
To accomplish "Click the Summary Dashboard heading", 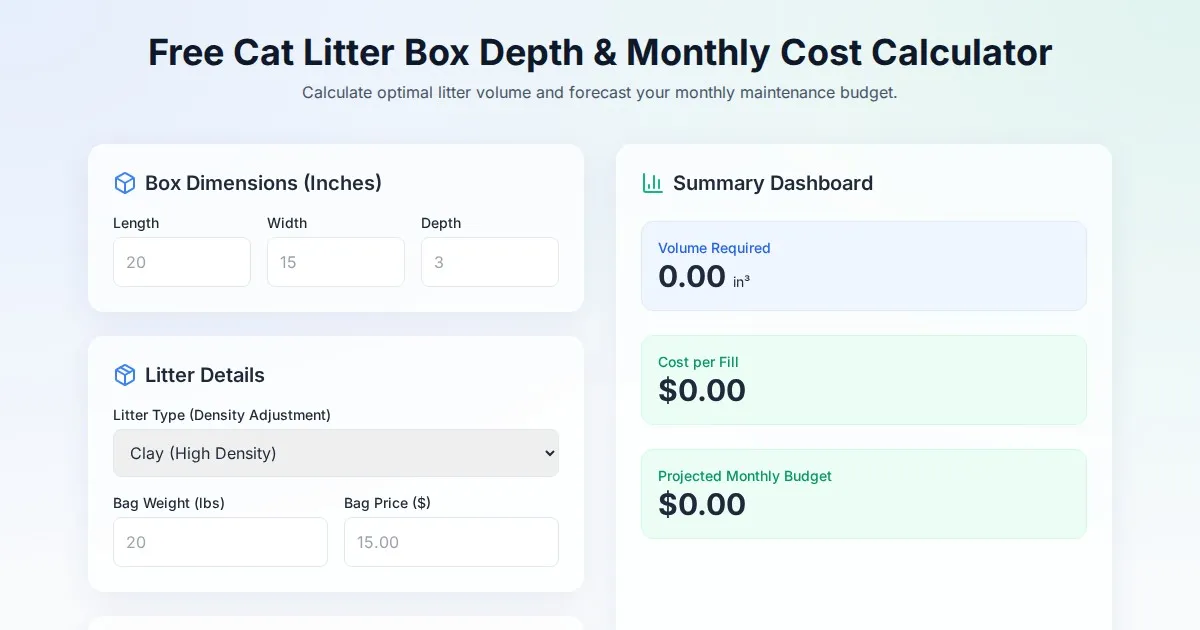I will (x=773, y=183).
